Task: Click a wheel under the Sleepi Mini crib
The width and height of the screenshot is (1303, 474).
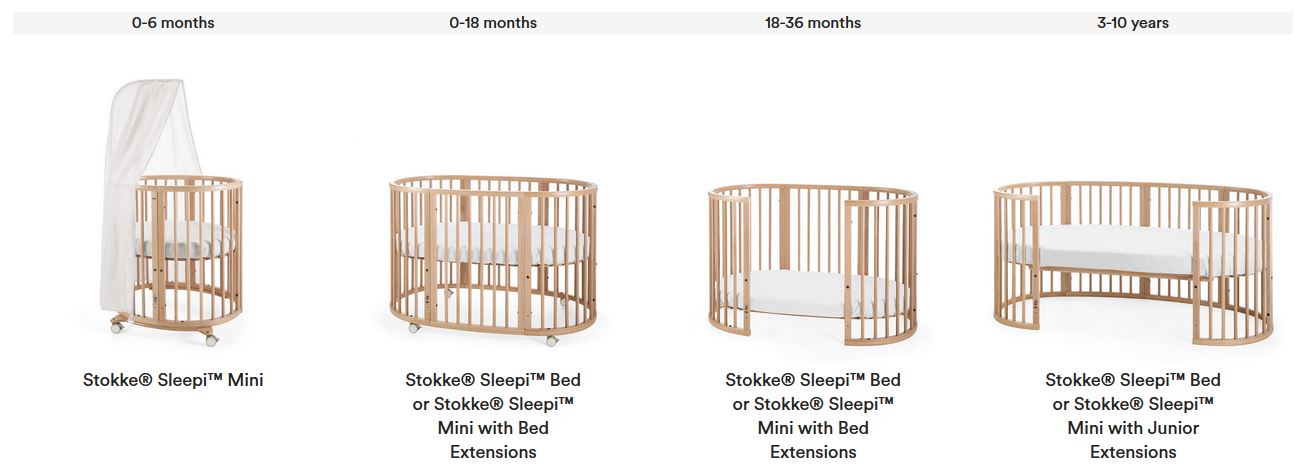Action: tap(211, 340)
